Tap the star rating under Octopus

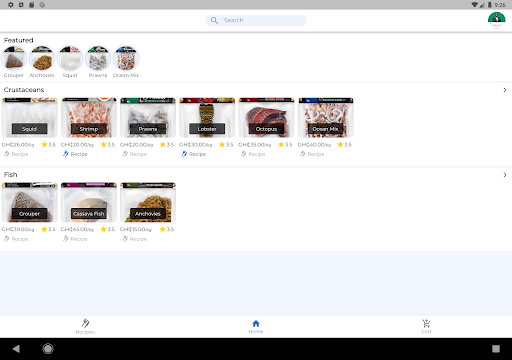coord(285,144)
